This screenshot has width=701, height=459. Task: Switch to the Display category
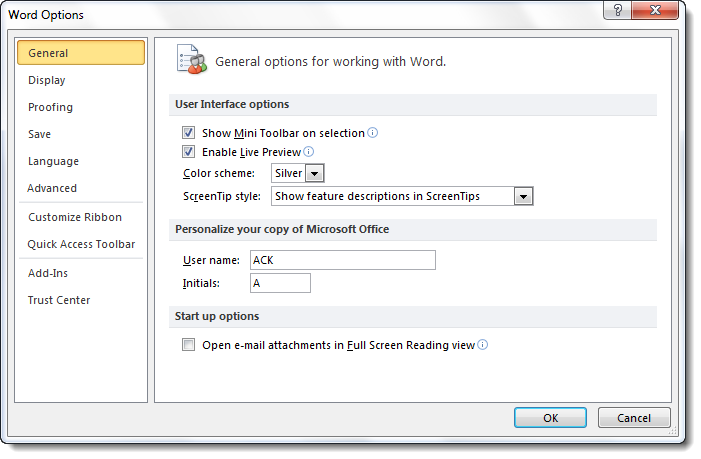pos(47,80)
